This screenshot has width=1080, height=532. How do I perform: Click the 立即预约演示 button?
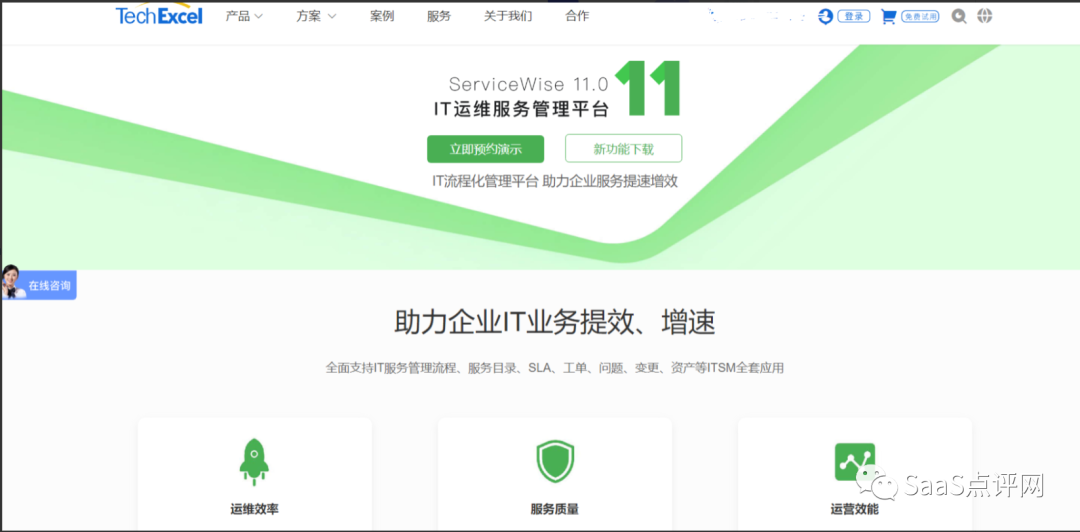click(486, 149)
